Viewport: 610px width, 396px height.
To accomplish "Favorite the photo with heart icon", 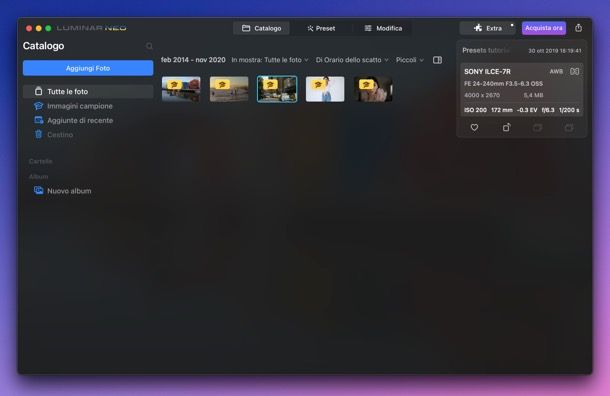I will (x=474, y=127).
